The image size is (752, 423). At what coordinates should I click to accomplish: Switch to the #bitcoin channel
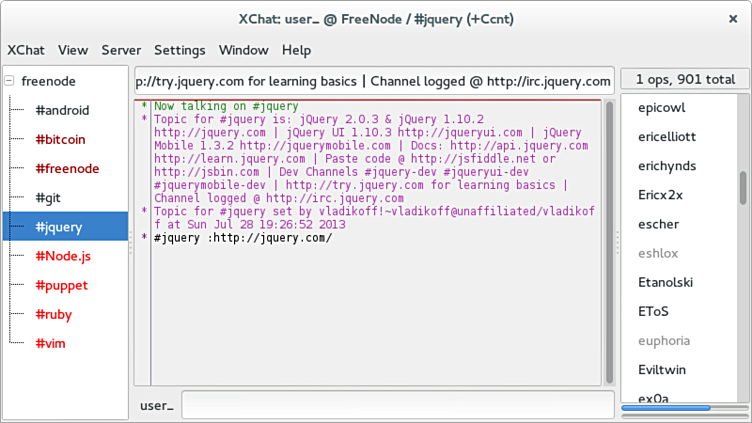[61, 140]
